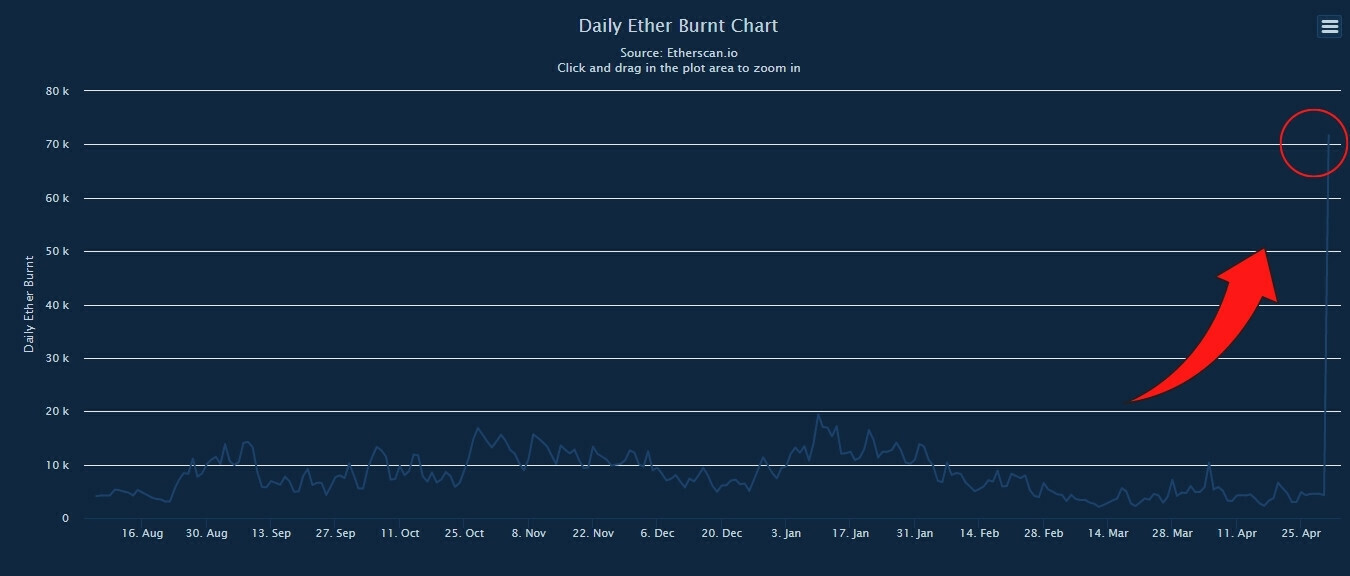The image size is (1350, 576).
Task: Click the zoom instruction text line
Action: (678, 68)
